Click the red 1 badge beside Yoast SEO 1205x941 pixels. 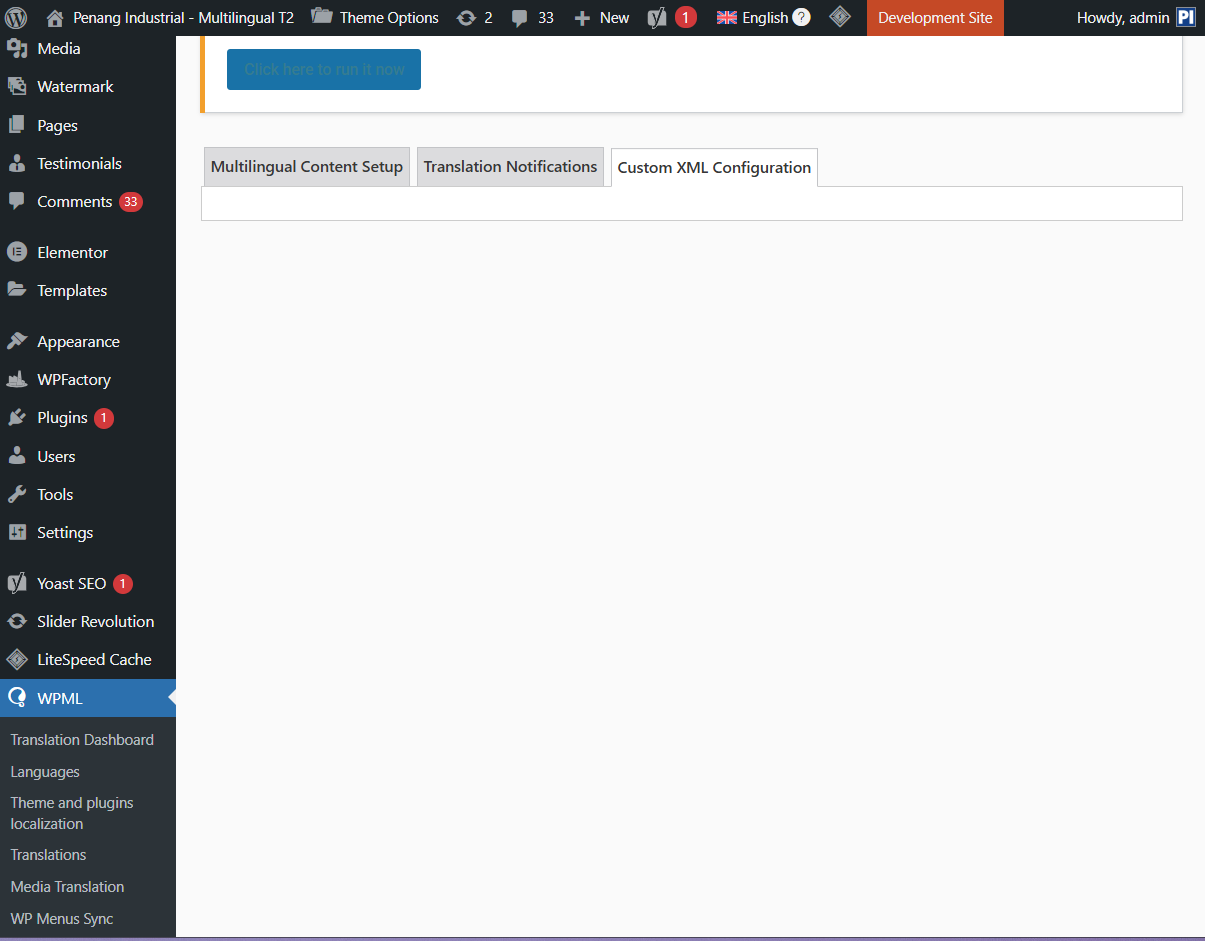pos(122,584)
